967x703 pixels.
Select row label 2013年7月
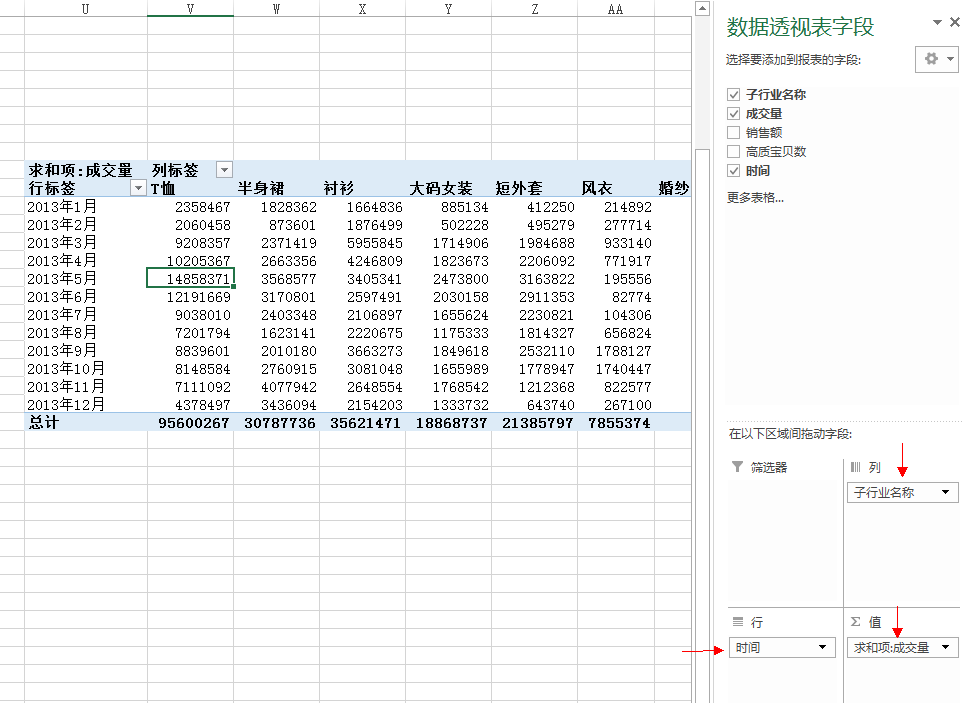[x=86, y=314]
